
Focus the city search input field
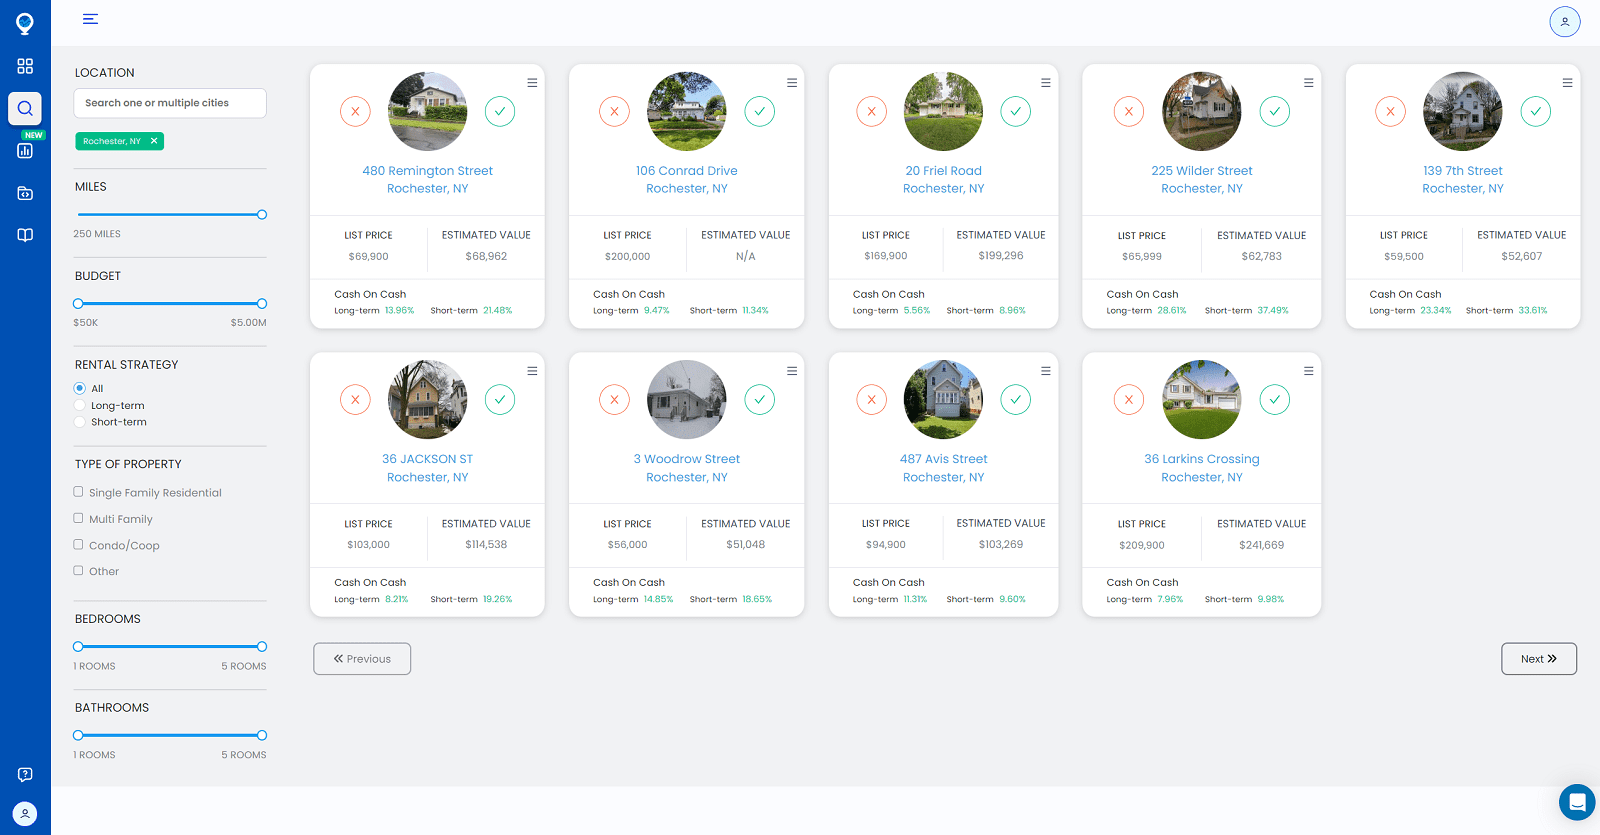coord(170,103)
